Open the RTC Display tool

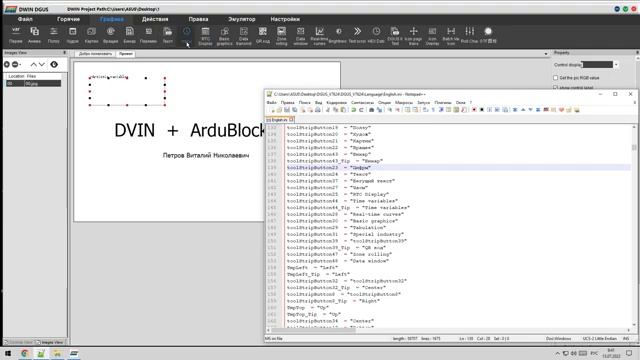[x=205, y=36]
